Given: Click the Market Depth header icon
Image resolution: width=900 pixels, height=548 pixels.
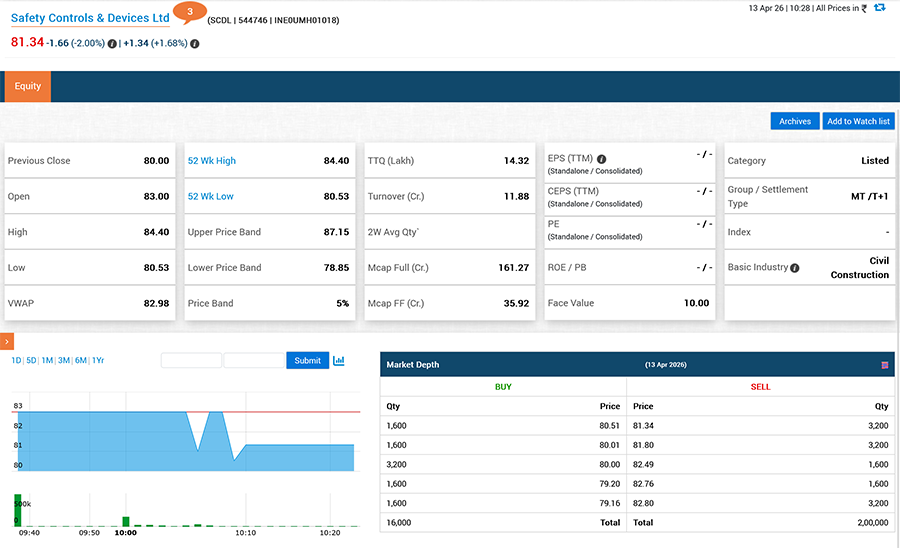Looking at the screenshot, I should [885, 365].
